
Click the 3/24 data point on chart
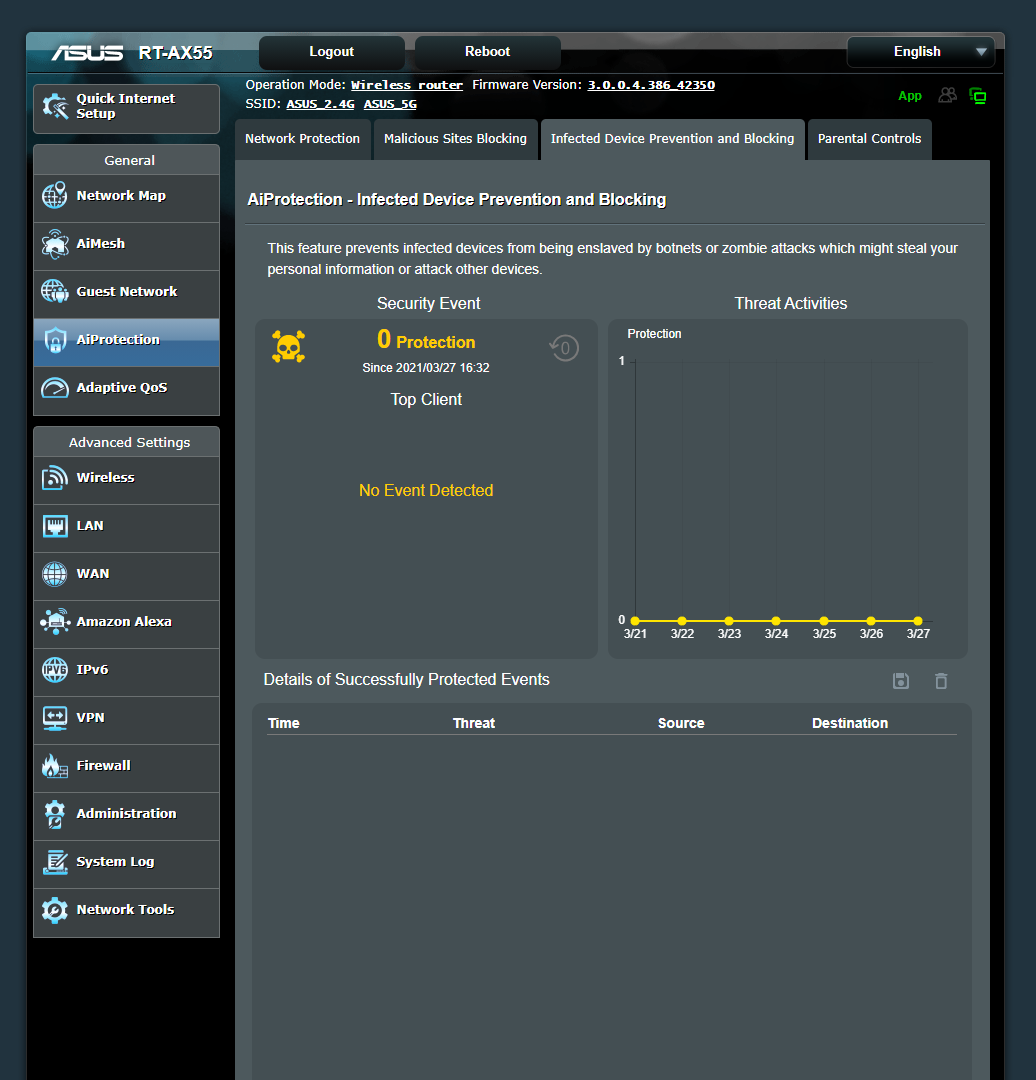pos(776,621)
